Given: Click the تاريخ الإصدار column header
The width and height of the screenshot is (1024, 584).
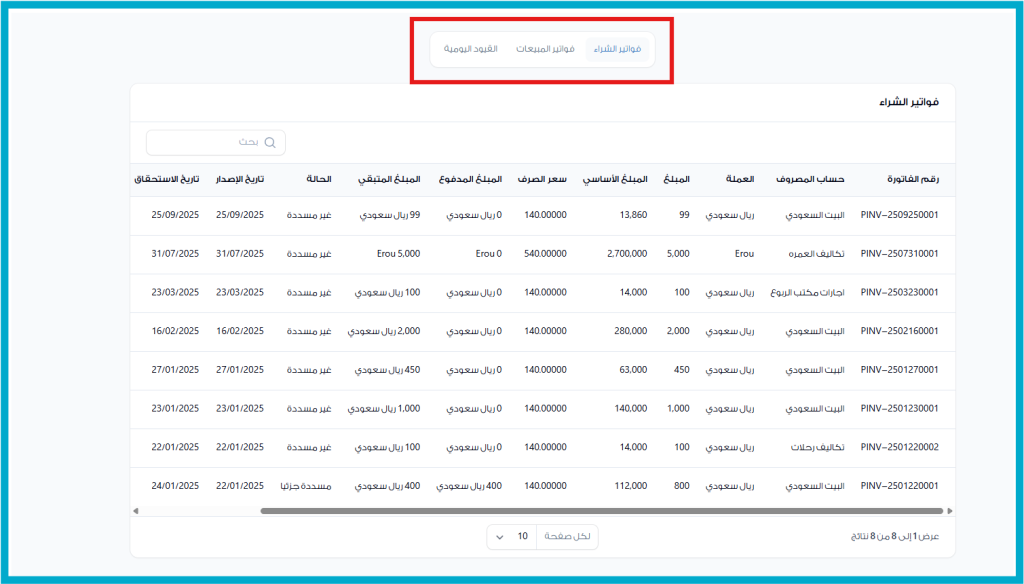Looking at the screenshot, I should pyautogui.click(x=240, y=180).
